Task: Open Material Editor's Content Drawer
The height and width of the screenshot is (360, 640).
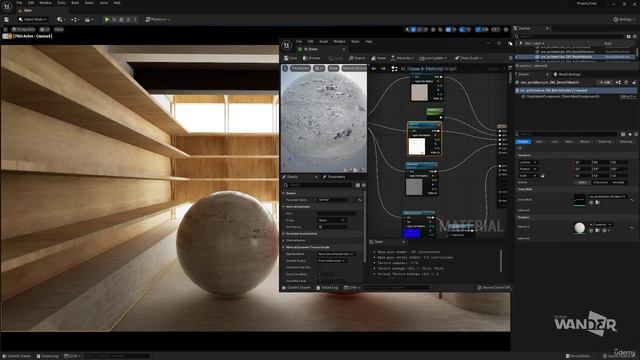Action: pyautogui.click(x=296, y=287)
